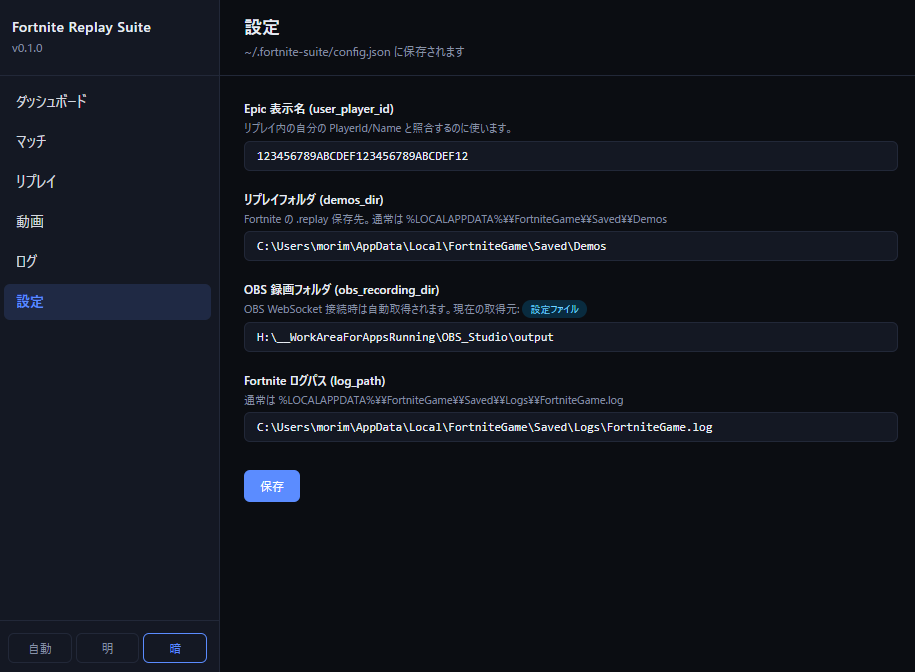The width and height of the screenshot is (915, 672).
Task: Select the リプレイフォルダ demos_dir field
Action: (570, 246)
